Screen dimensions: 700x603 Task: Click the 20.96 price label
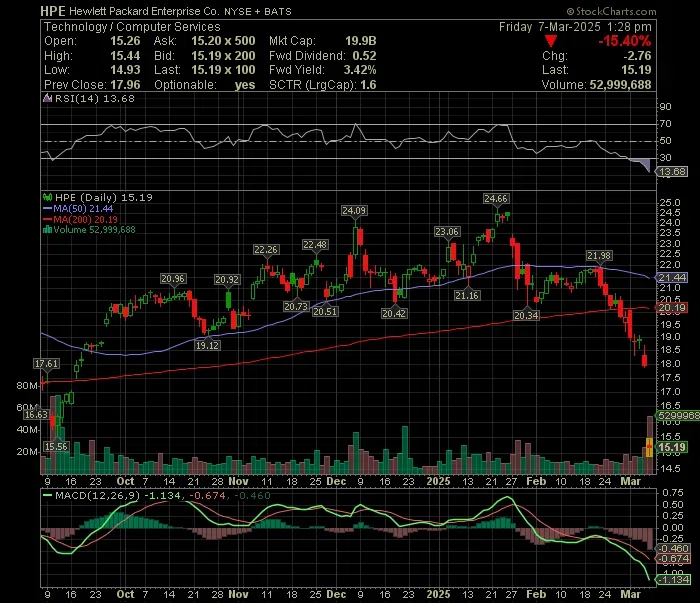coord(173,279)
